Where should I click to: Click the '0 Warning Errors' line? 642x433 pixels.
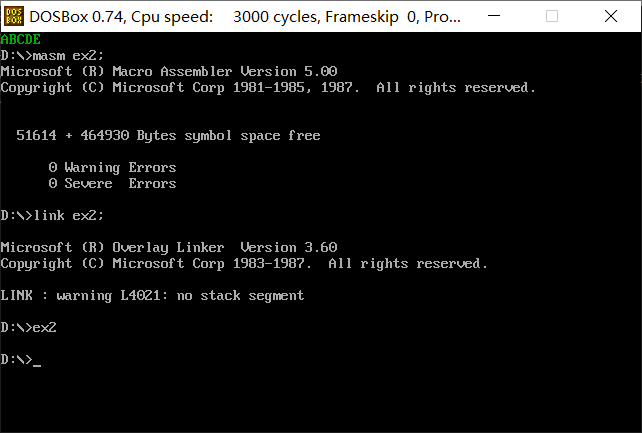112,167
